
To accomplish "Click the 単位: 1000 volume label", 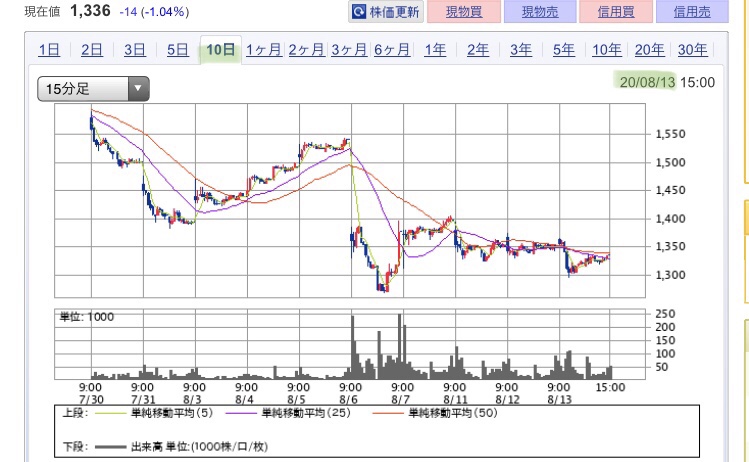I will tap(86, 317).
